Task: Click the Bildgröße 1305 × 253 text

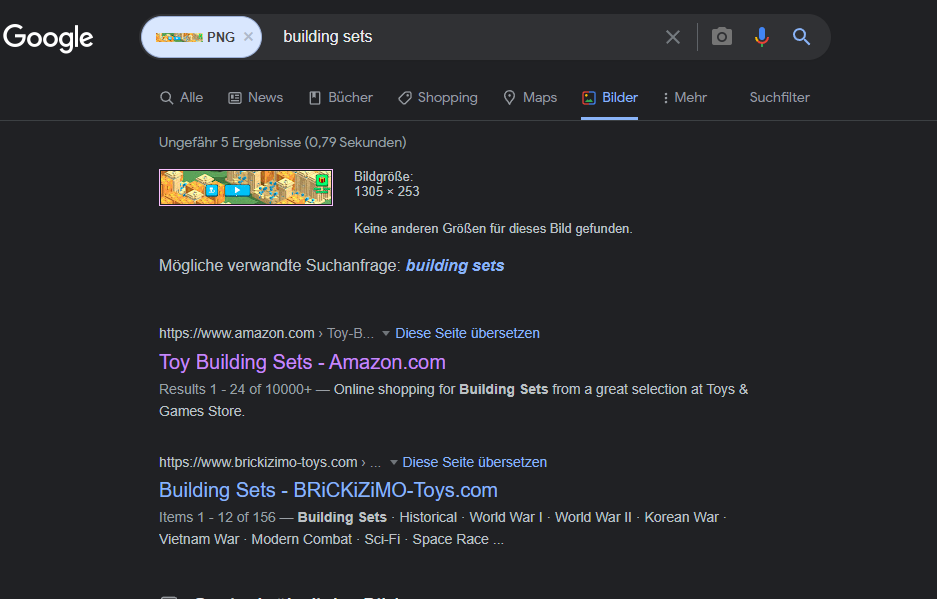Action: tap(387, 184)
